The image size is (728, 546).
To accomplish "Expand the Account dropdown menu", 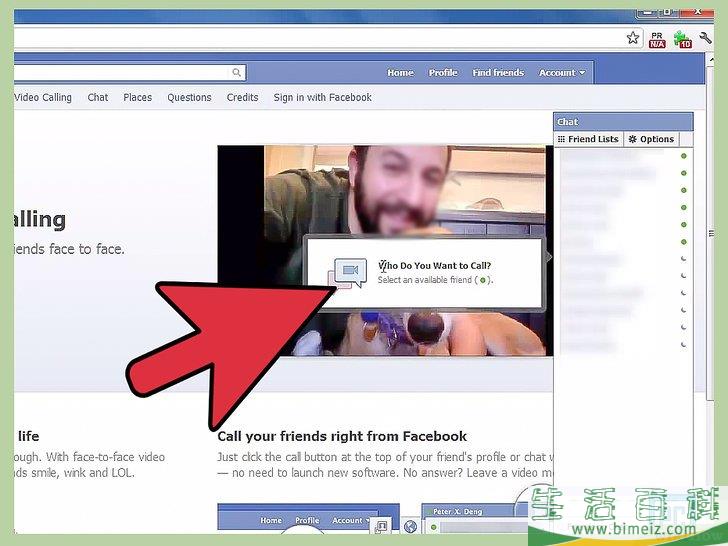I will click(562, 73).
